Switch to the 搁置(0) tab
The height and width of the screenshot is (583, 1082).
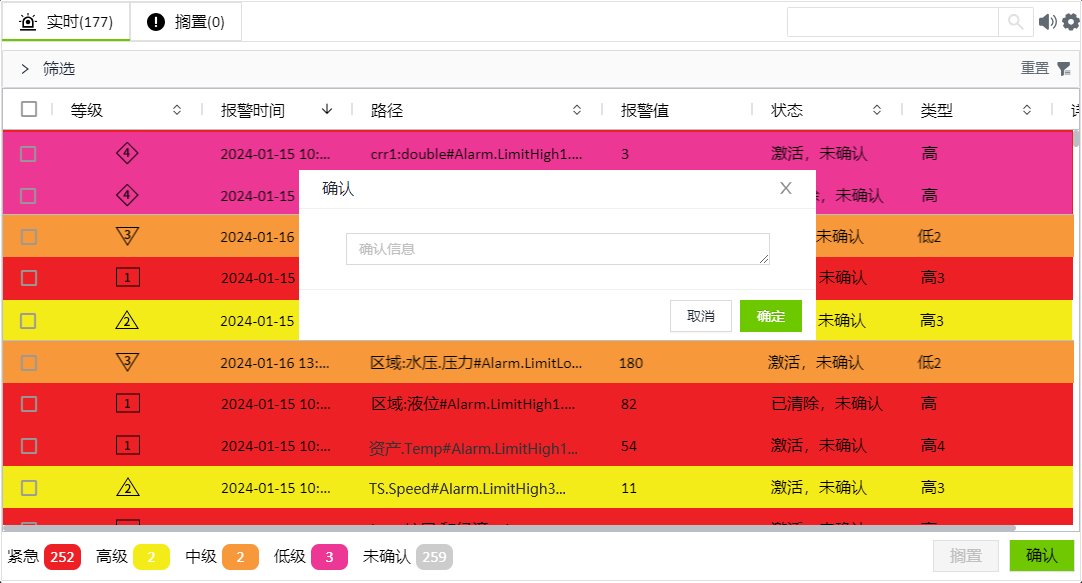tap(186, 22)
